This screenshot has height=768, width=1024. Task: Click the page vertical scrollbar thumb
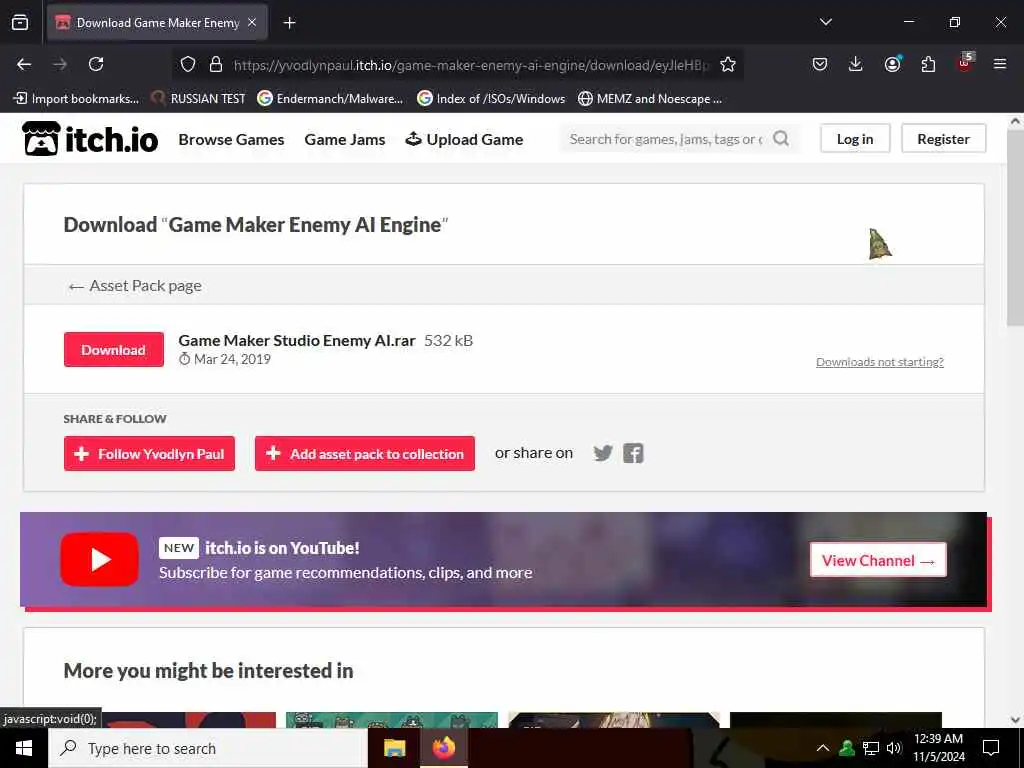coord(1015,229)
